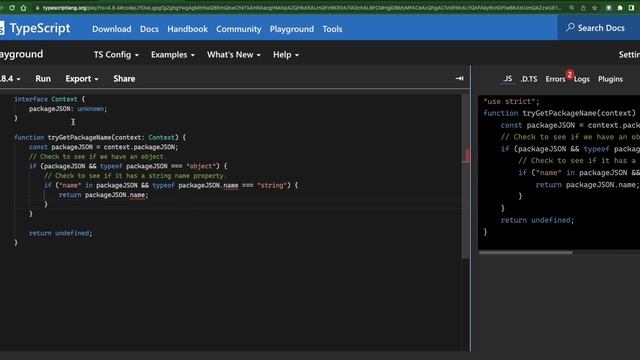
Task: Open the Handbook nav link
Action: click(187, 29)
